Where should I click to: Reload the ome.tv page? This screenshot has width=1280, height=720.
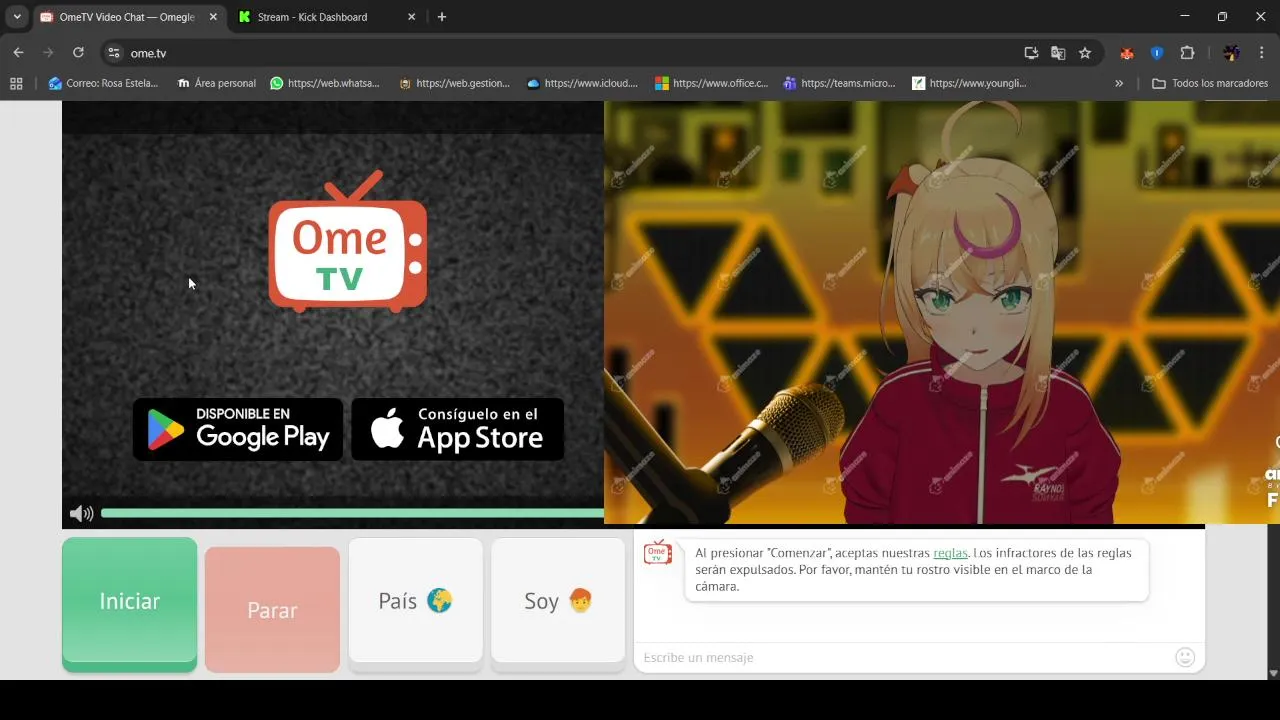click(78, 53)
